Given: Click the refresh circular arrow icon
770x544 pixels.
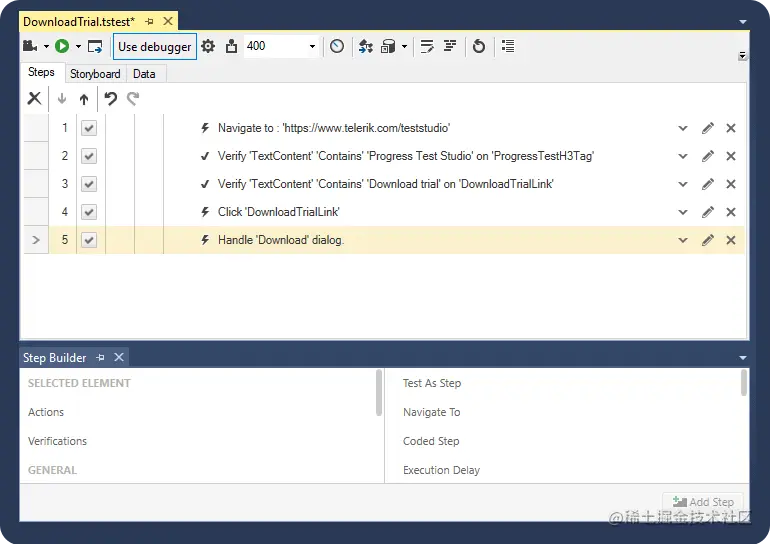Looking at the screenshot, I should point(478,46).
